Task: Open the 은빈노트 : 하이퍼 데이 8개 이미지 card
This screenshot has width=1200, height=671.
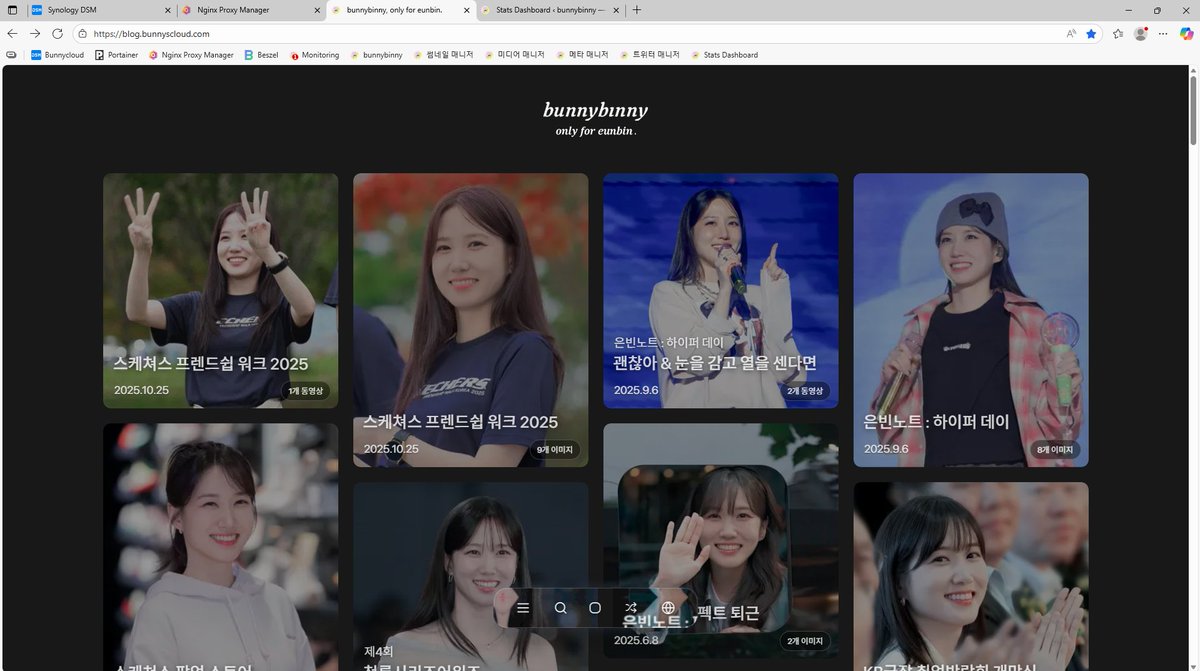Action: click(970, 320)
